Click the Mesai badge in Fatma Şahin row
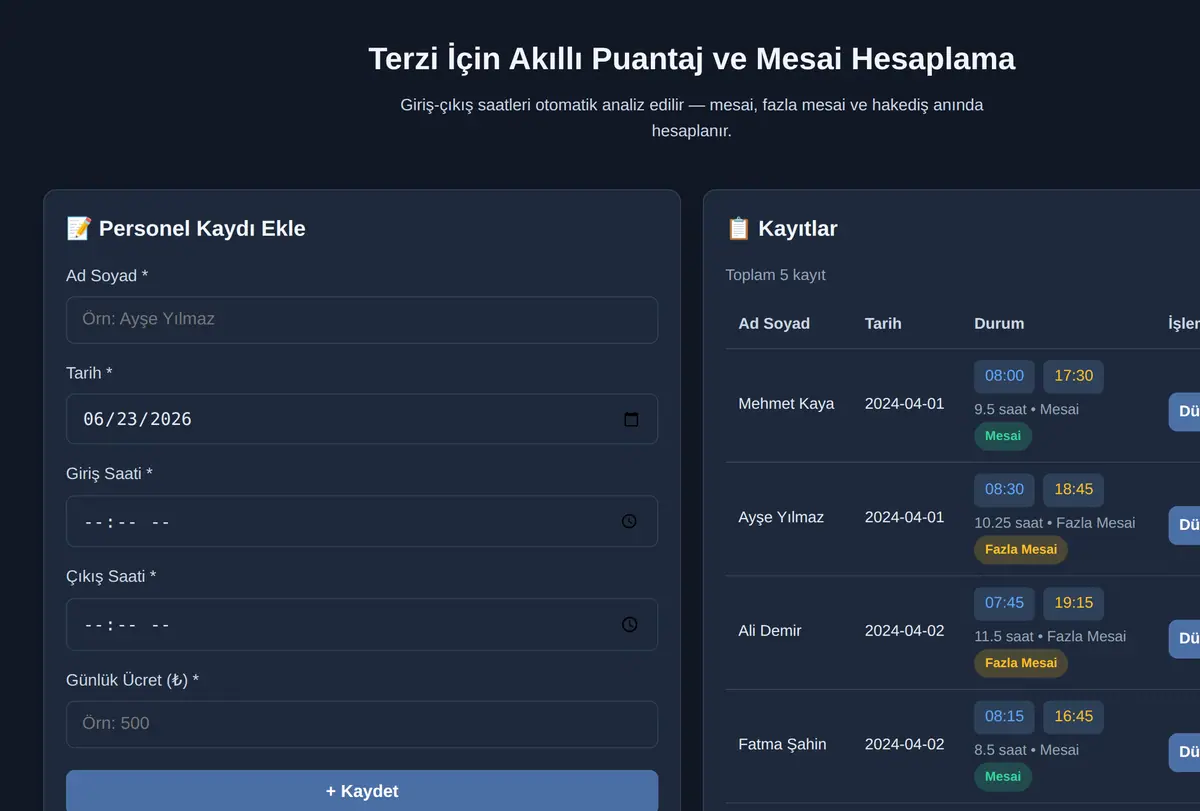Image resolution: width=1200 pixels, height=811 pixels. point(1003,777)
